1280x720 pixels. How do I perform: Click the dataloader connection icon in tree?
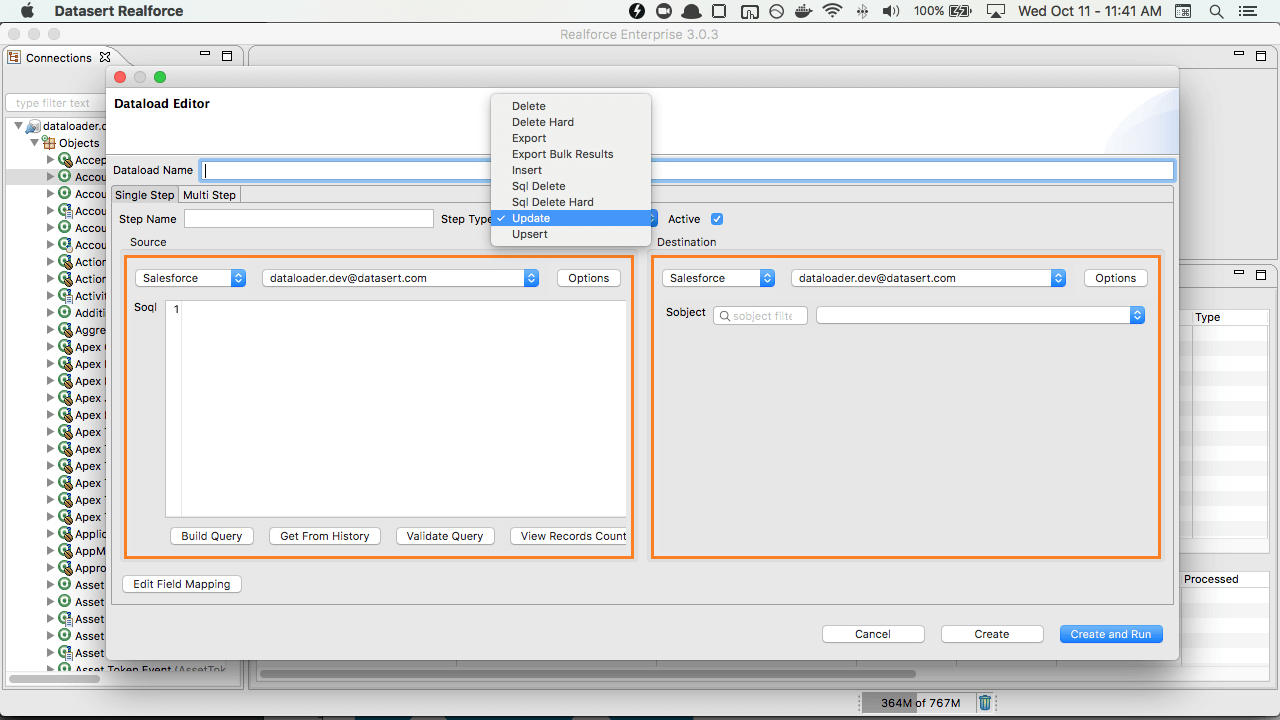(x=33, y=126)
